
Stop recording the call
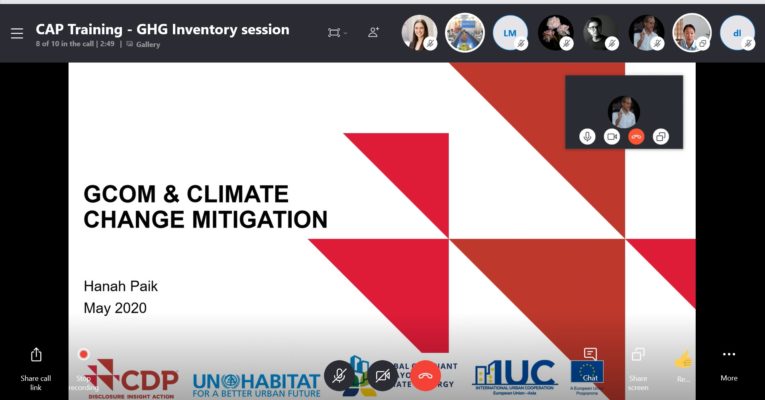coord(83,369)
